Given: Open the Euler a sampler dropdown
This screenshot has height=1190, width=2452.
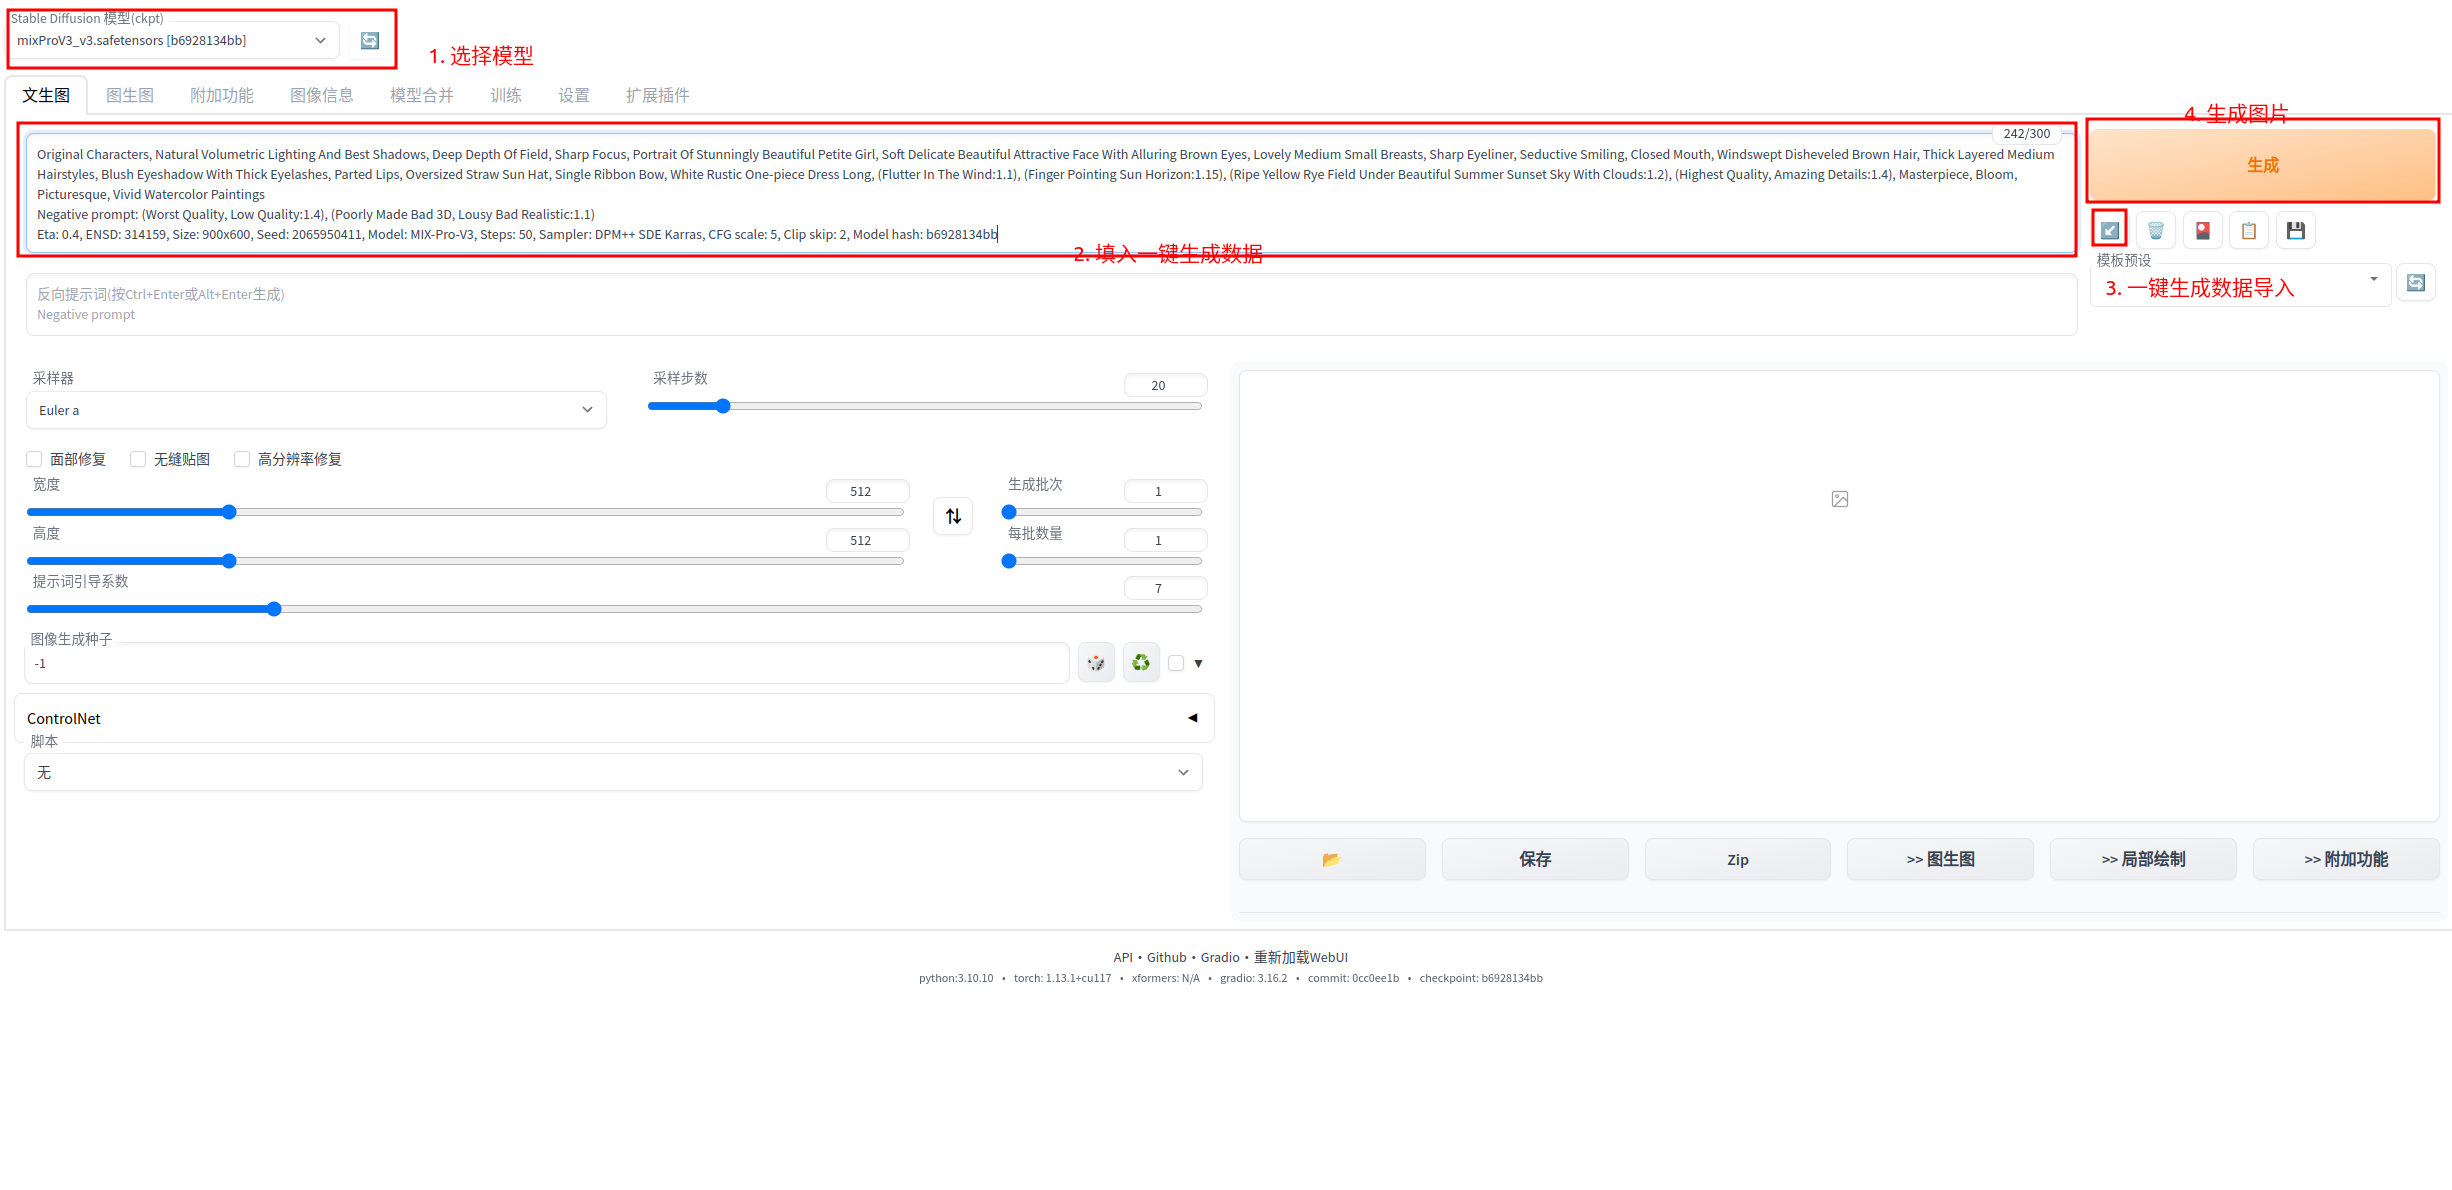Looking at the screenshot, I should 315,410.
